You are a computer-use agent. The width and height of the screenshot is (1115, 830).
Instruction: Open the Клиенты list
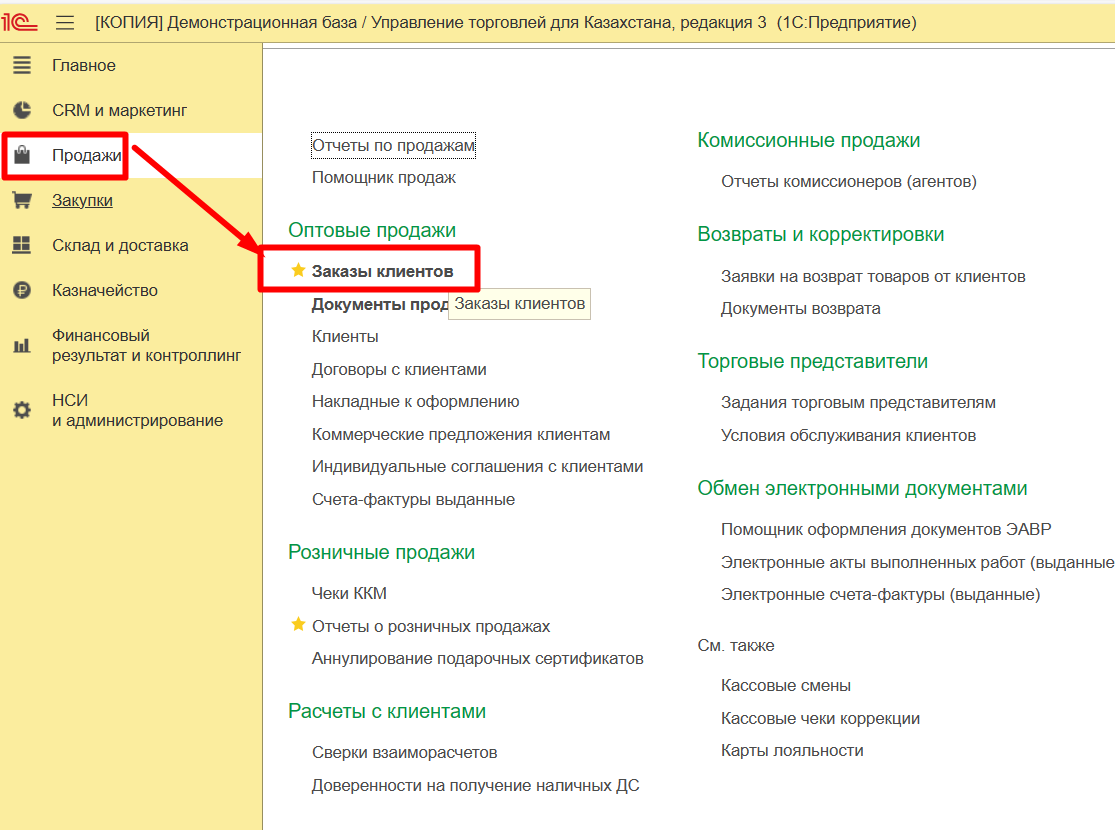click(345, 337)
